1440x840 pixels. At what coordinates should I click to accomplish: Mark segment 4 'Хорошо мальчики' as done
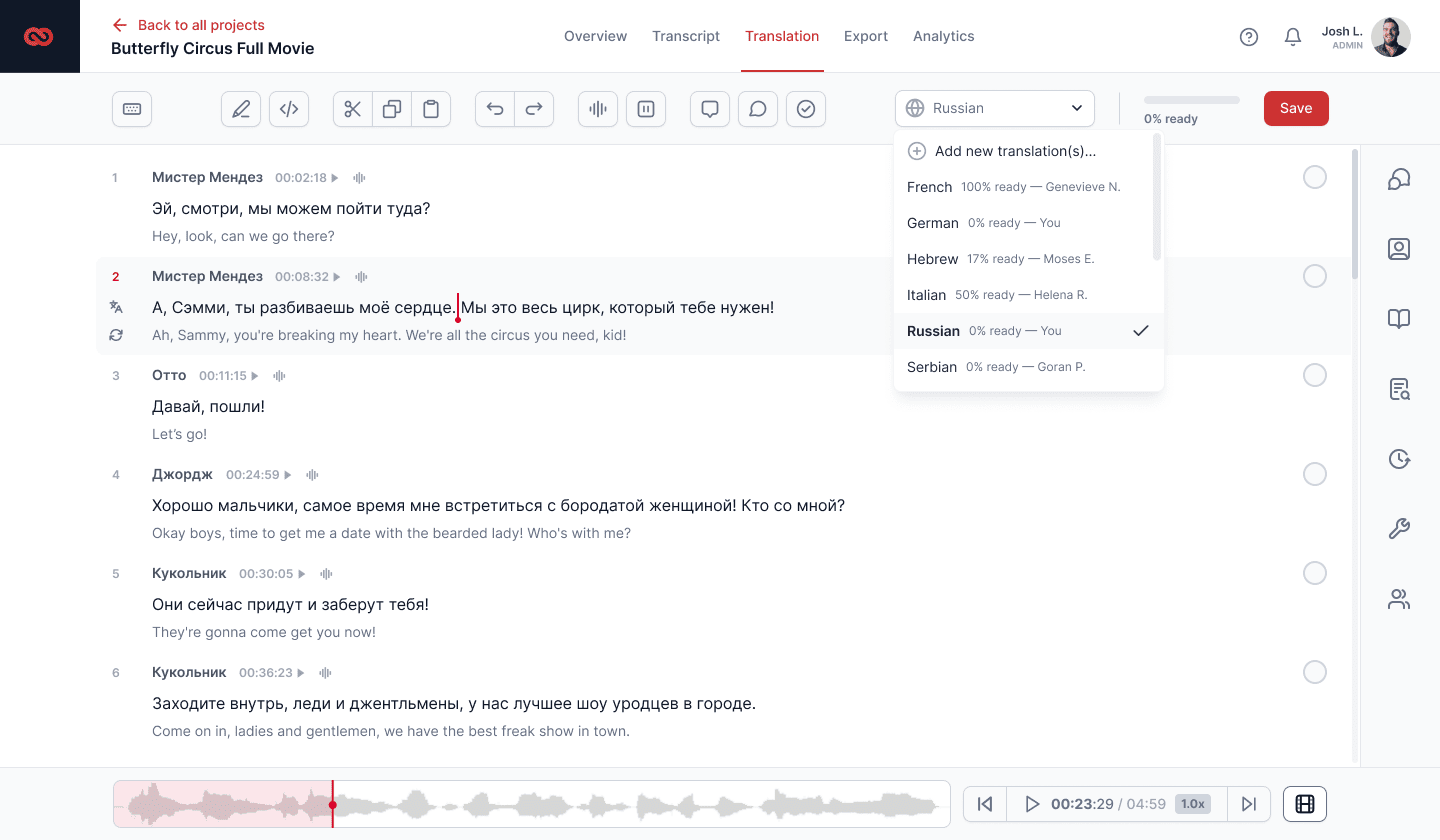(x=1315, y=474)
